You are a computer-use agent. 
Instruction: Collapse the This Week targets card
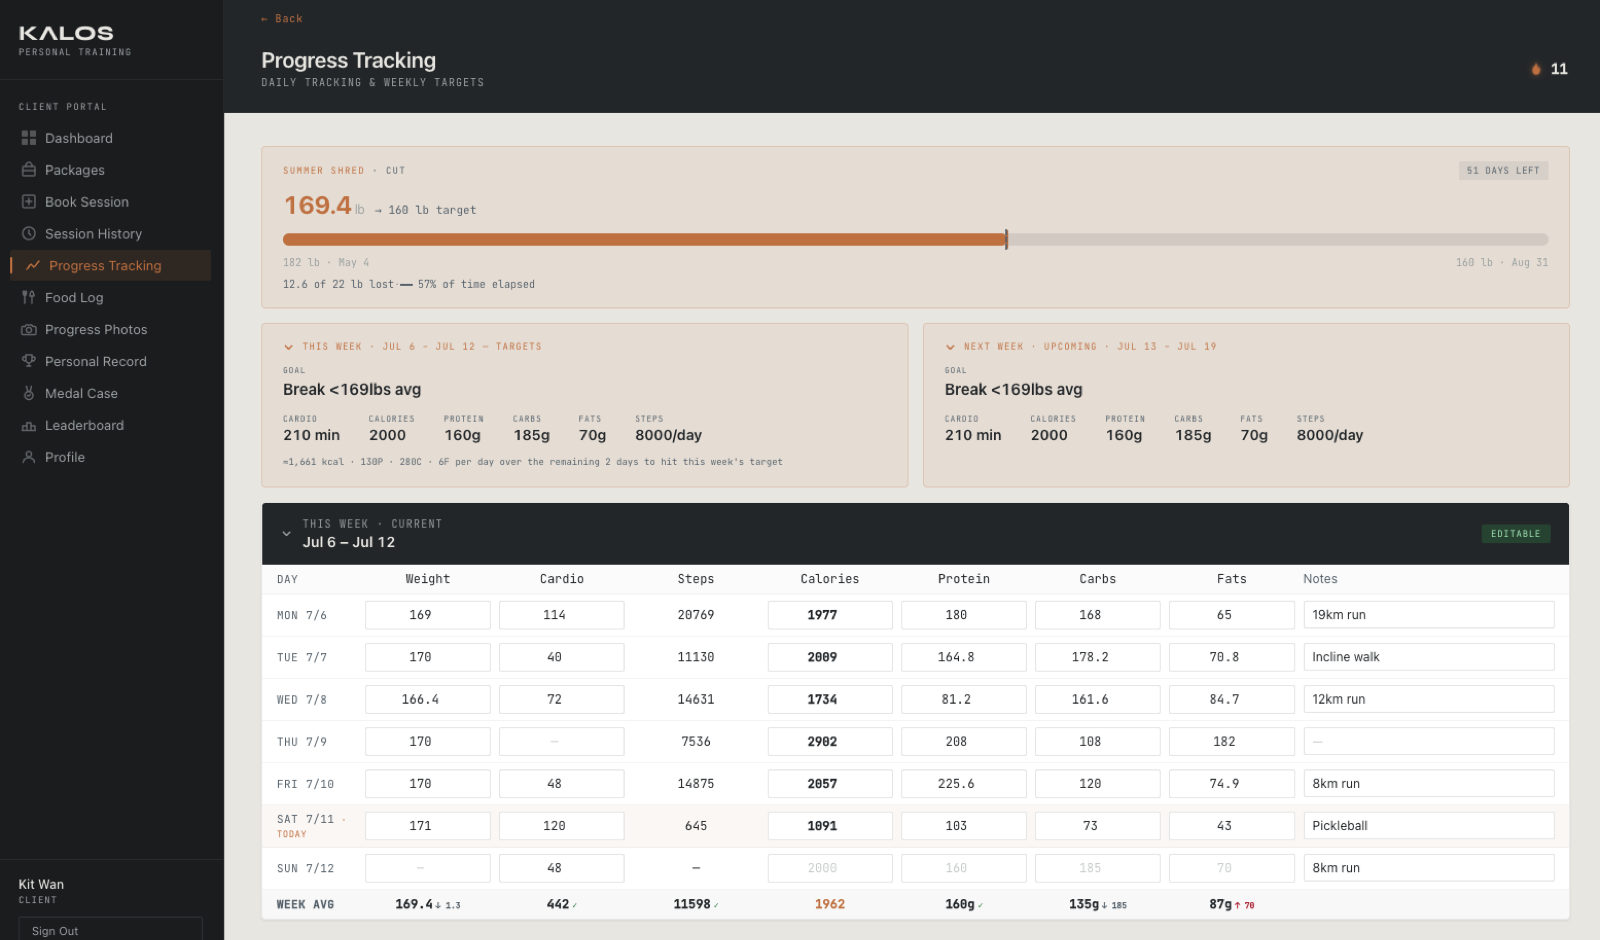(289, 347)
